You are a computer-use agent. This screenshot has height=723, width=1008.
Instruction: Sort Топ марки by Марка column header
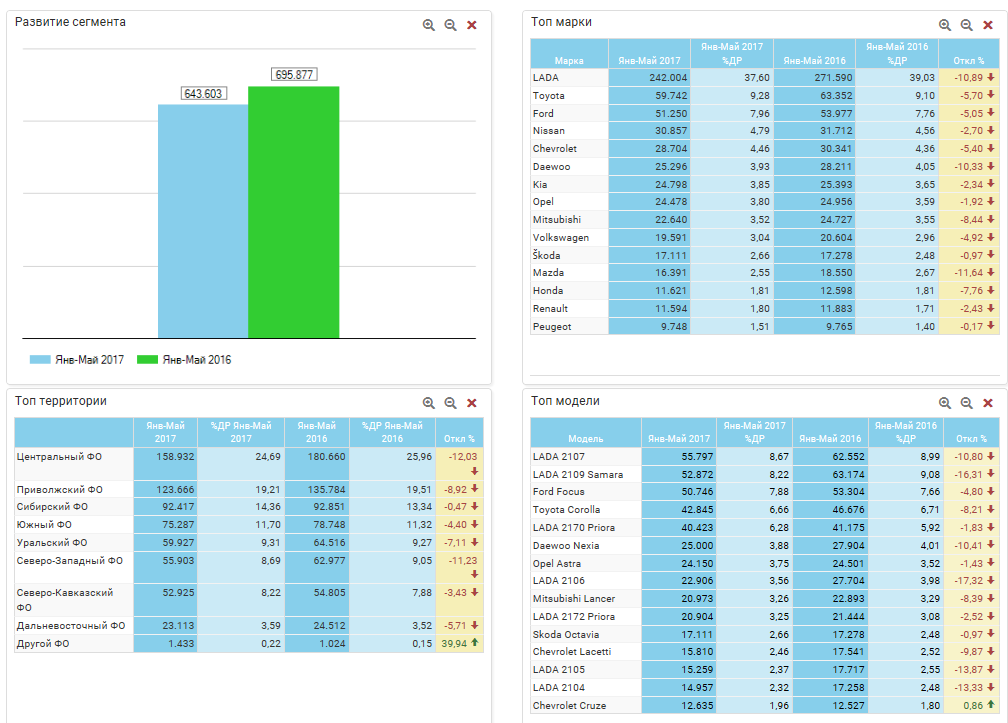(569, 60)
